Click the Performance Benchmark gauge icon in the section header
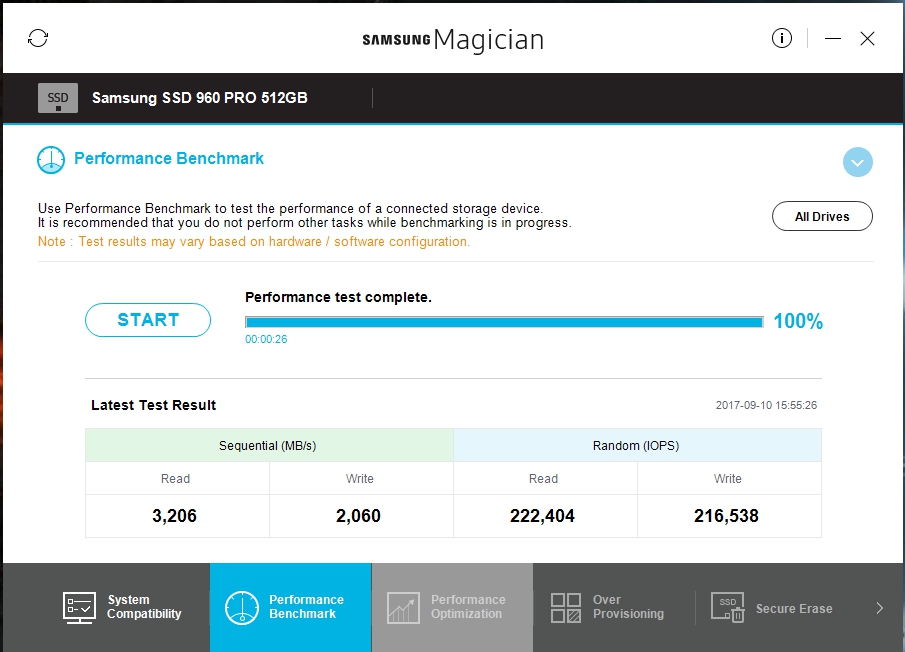905x652 pixels. click(x=51, y=160)
